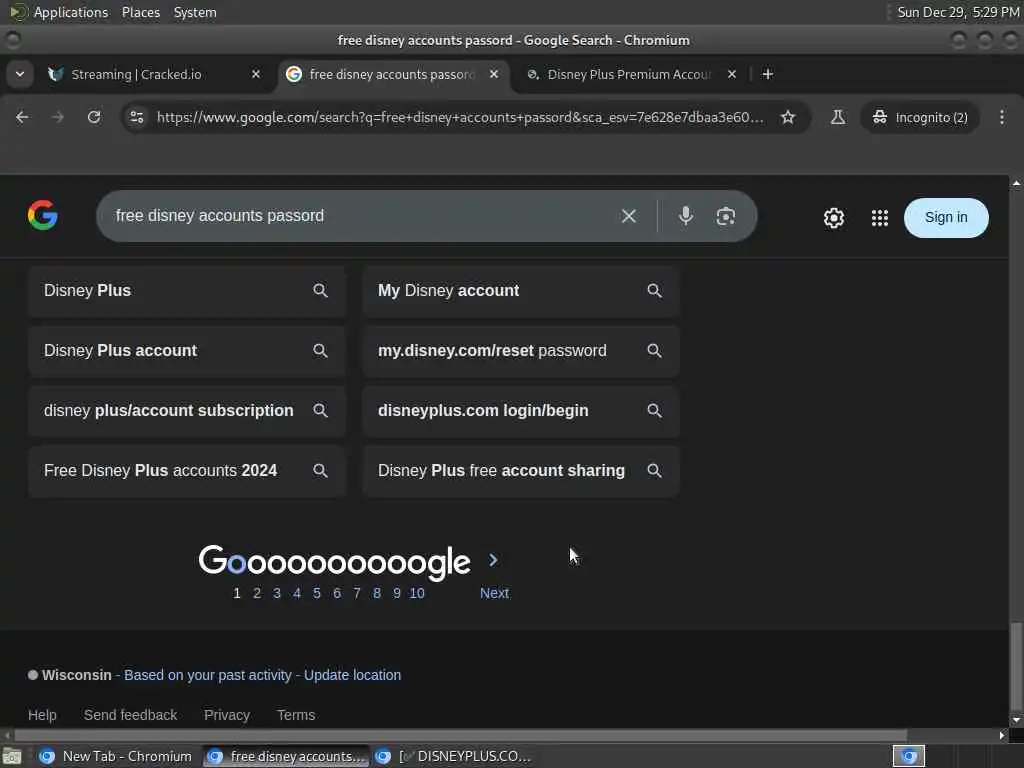Image resolution: width=1024 pixels, height=768 pixels.
Task: Open the Places menu
Action: 140,12
